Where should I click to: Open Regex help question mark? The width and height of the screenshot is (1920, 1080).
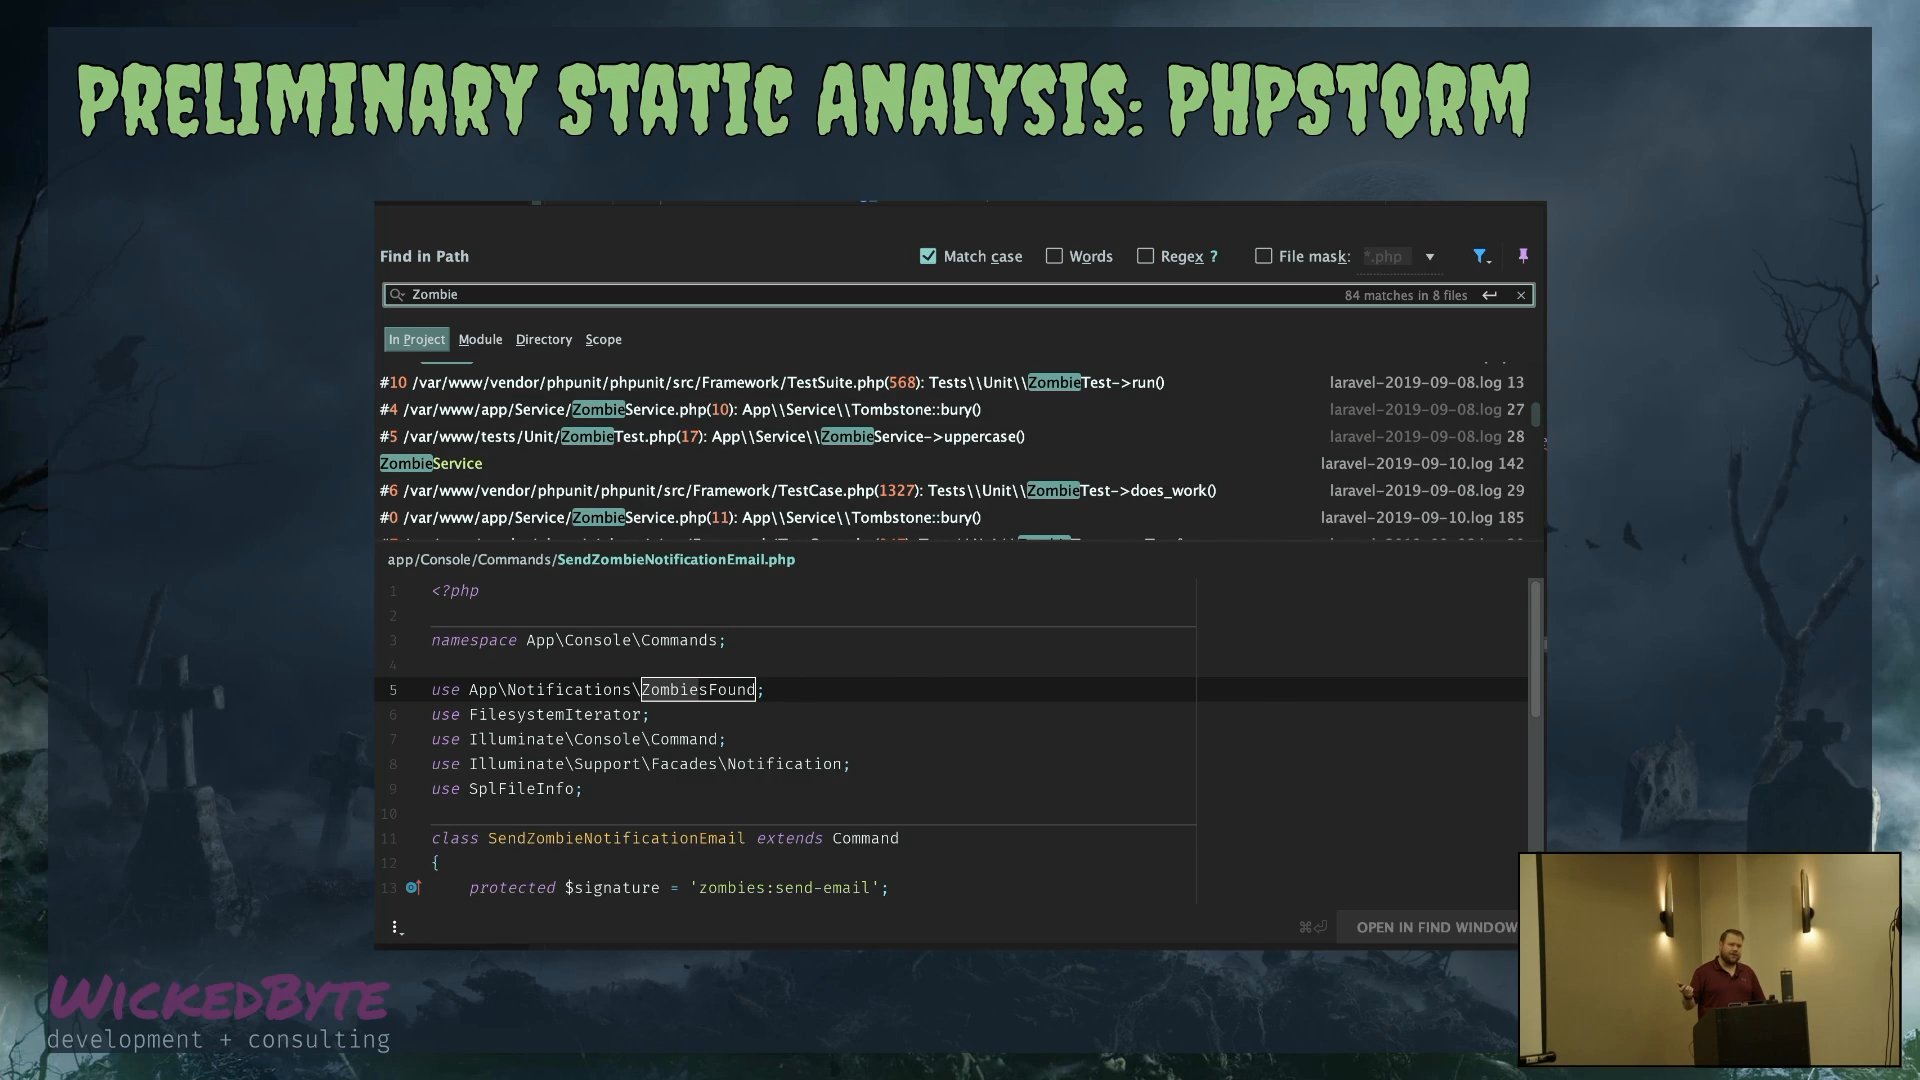pyautogui.click(x=1214, y=257)
